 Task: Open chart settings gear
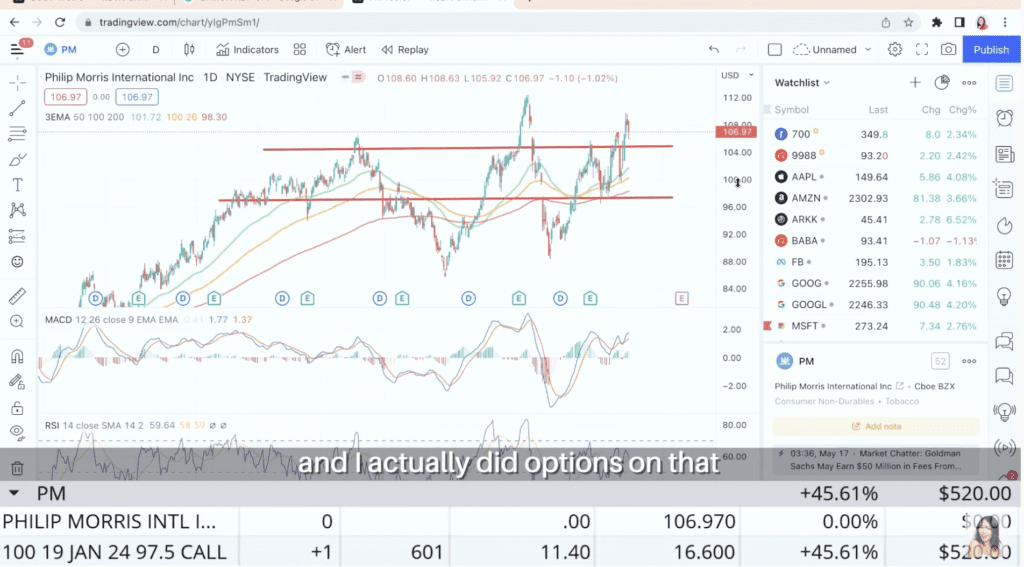click(895, 50)
